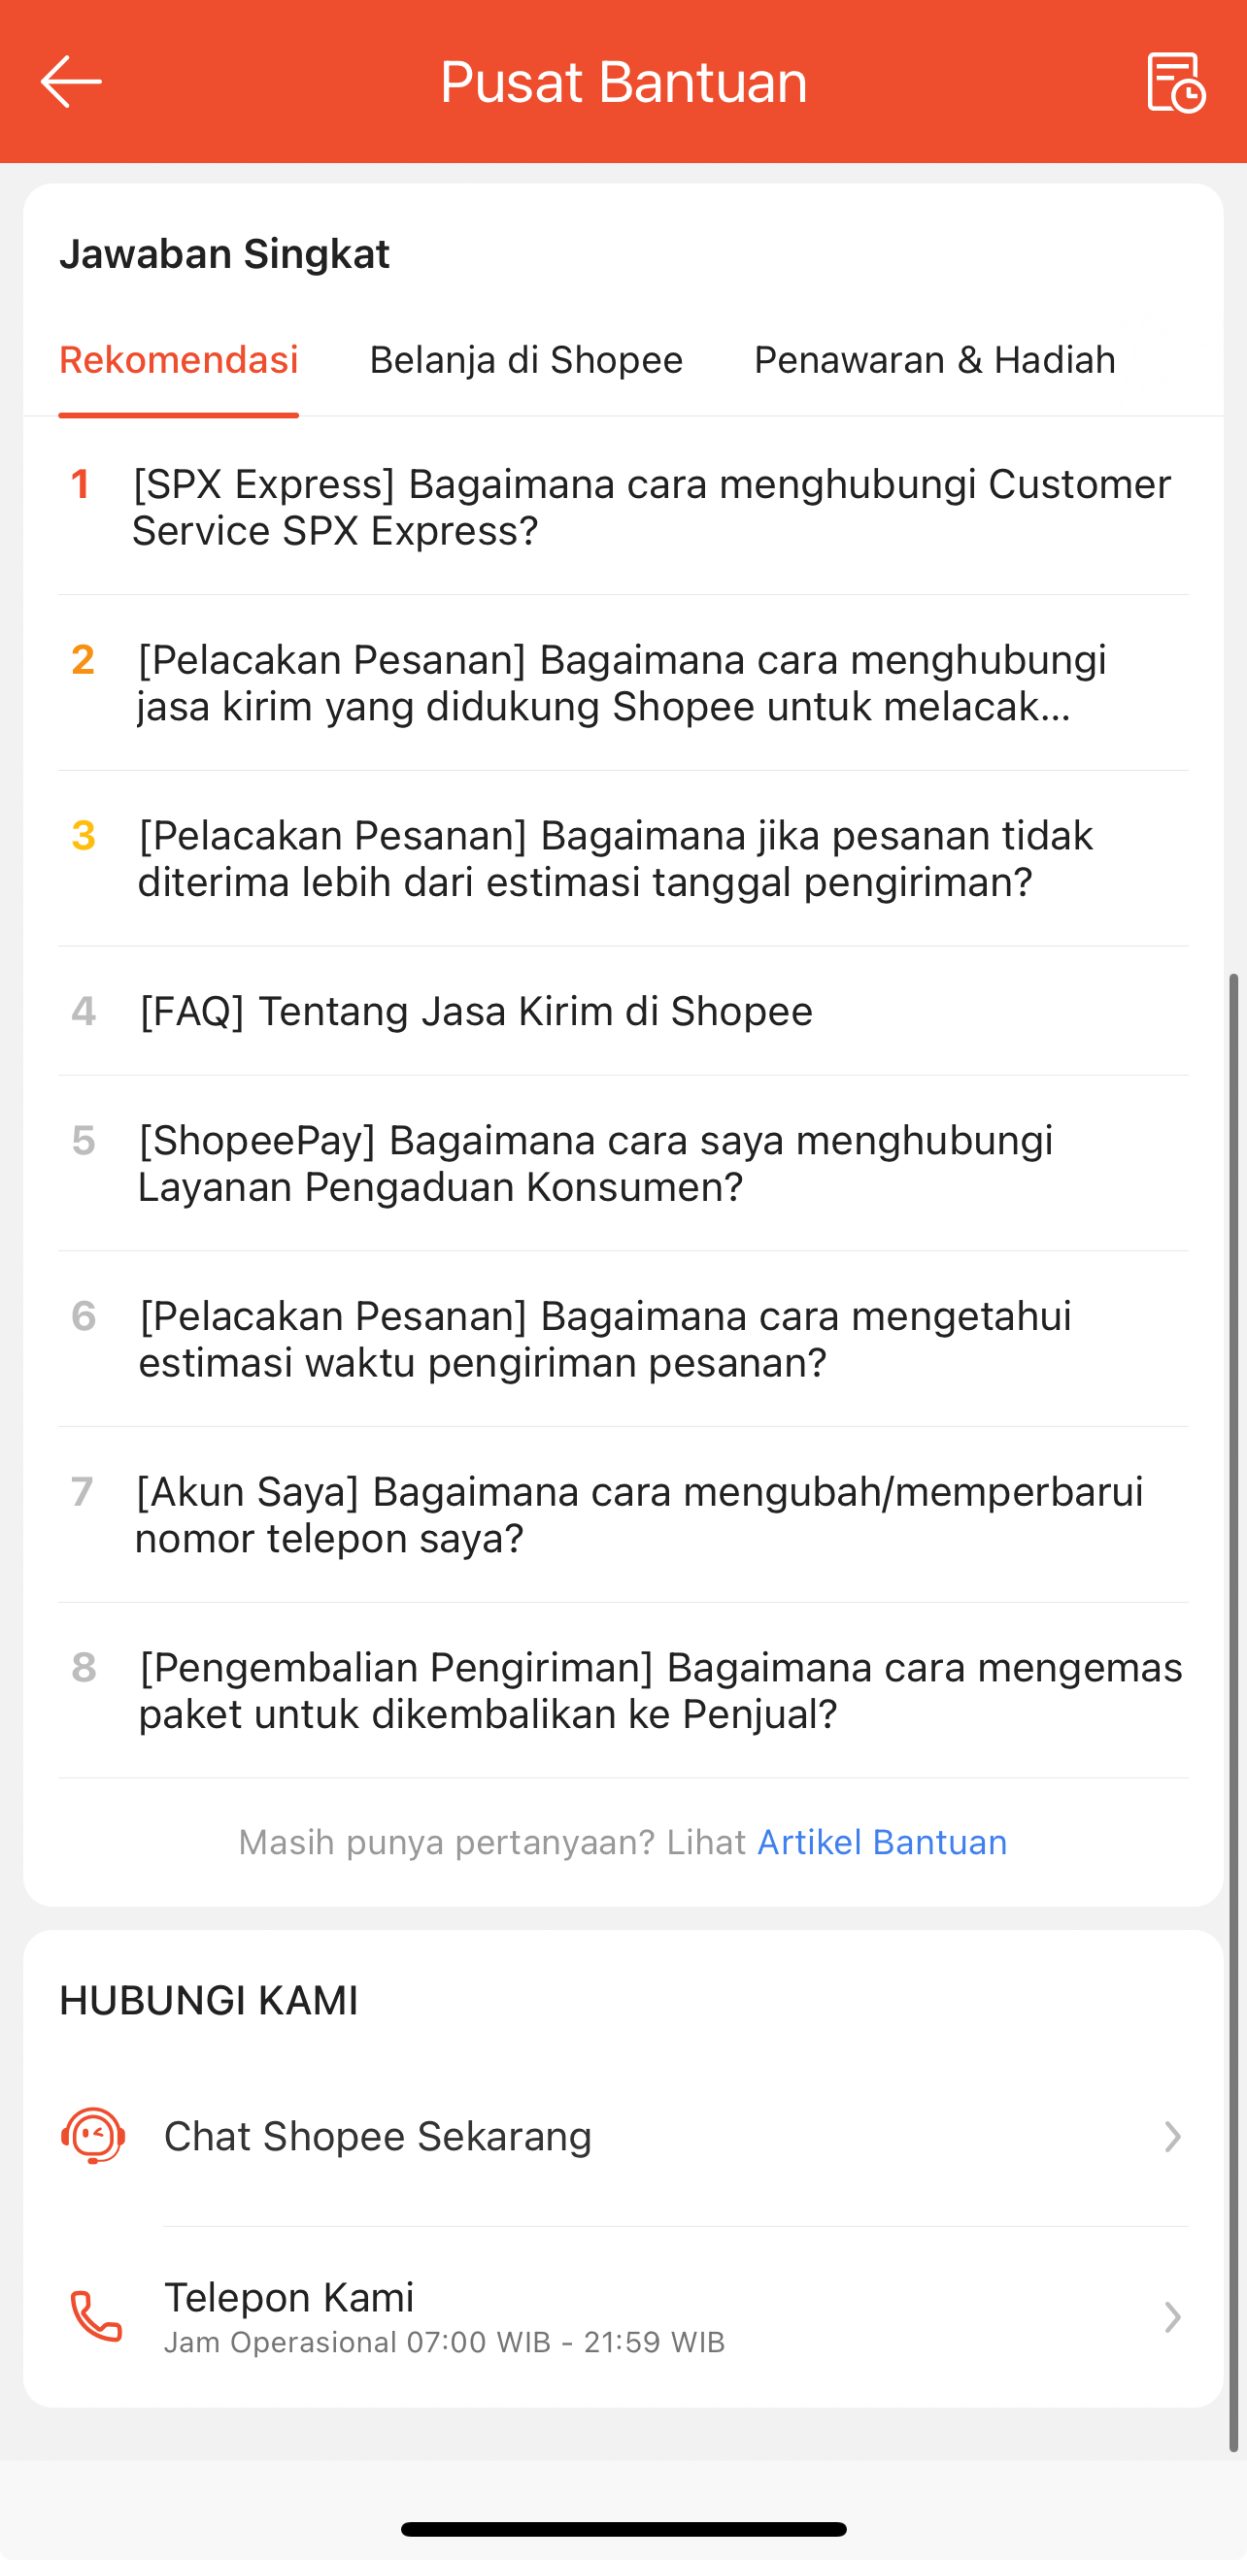The width and height of the screenshot is (1247, 2560).
Task: Click the Telepon Kami label
Action: [289, 2297]
